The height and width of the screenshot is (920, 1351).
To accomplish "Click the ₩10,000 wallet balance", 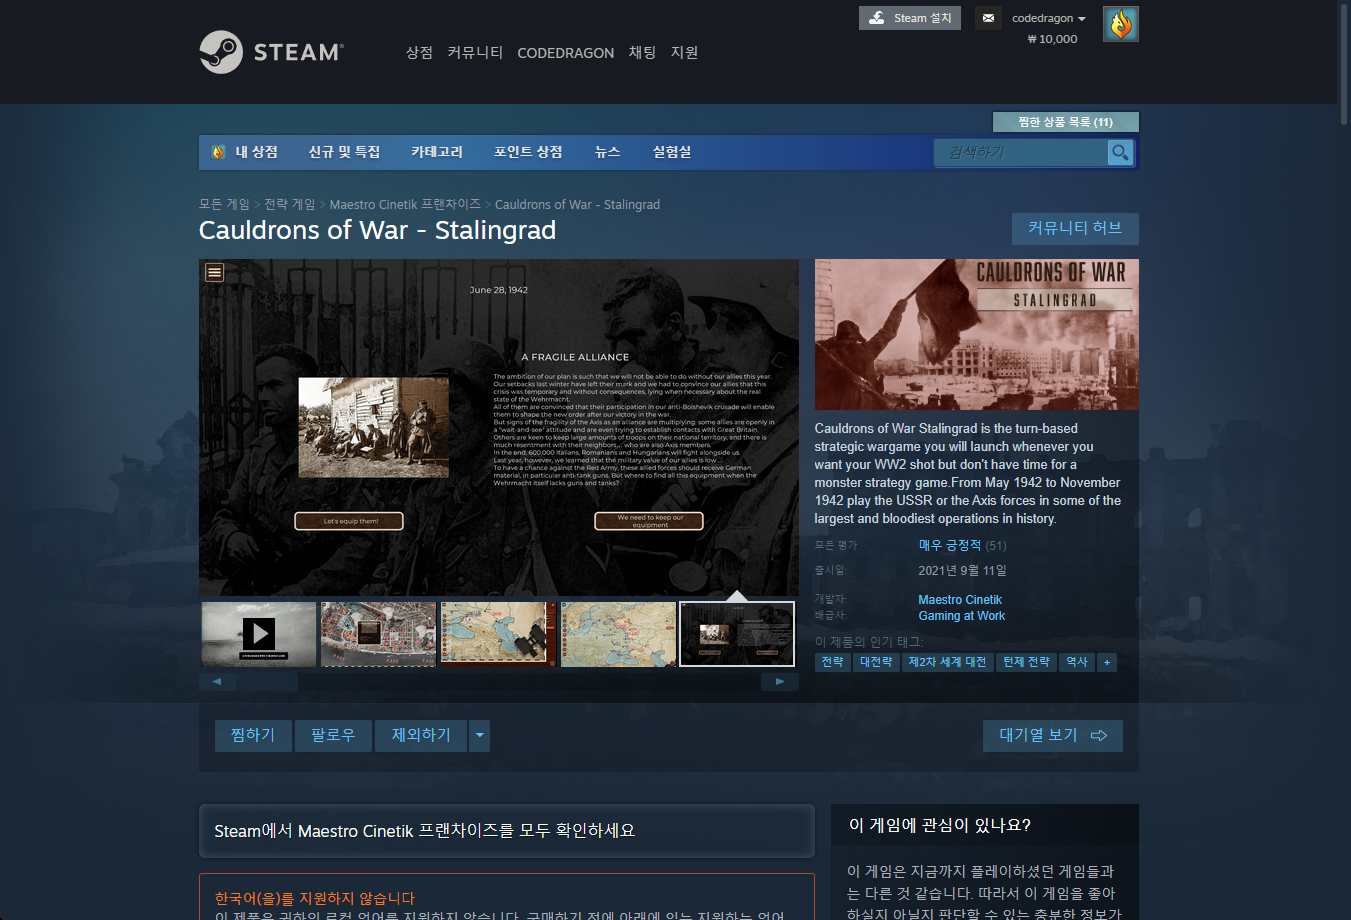I will 1052,39.
